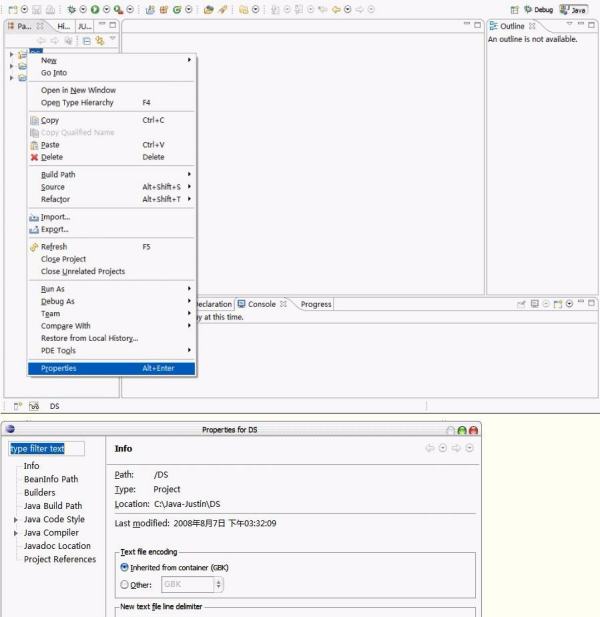Choose Restore from Local History...
600x617 pixels.
coord(111,338)
